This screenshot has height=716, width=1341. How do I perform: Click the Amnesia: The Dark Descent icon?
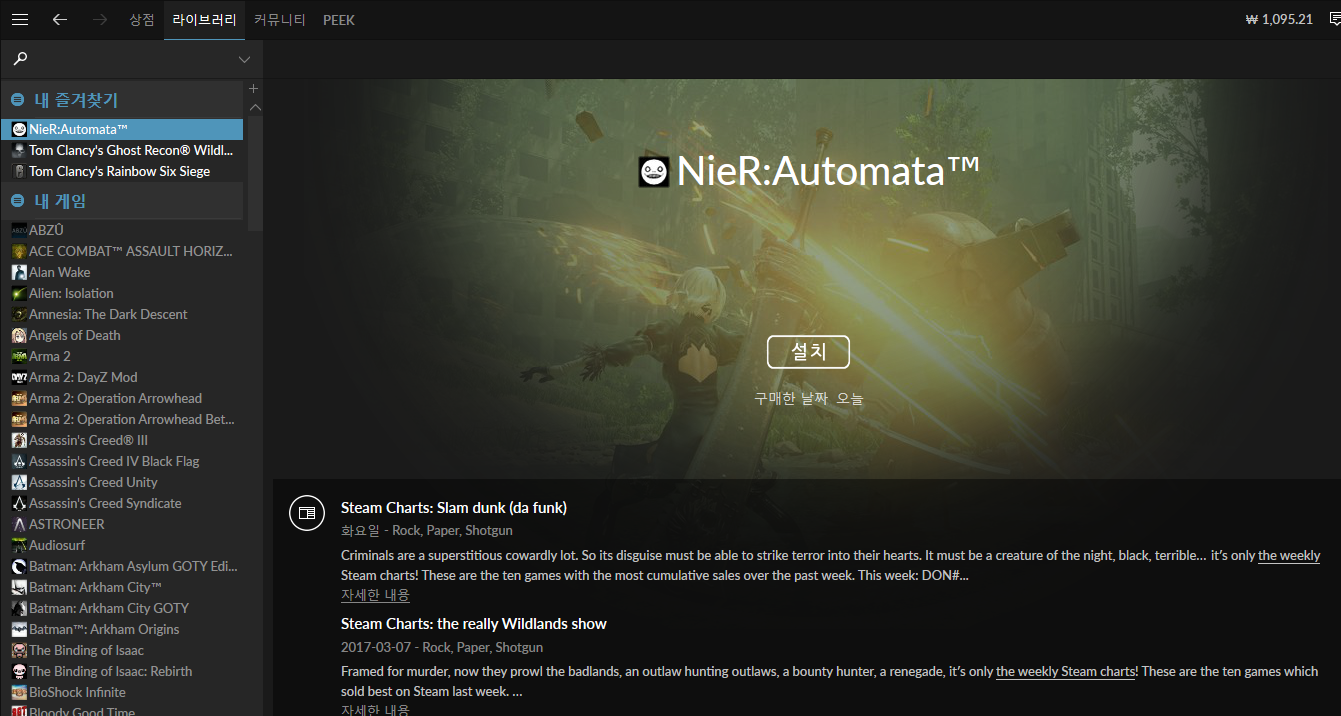tap(19, 314)
